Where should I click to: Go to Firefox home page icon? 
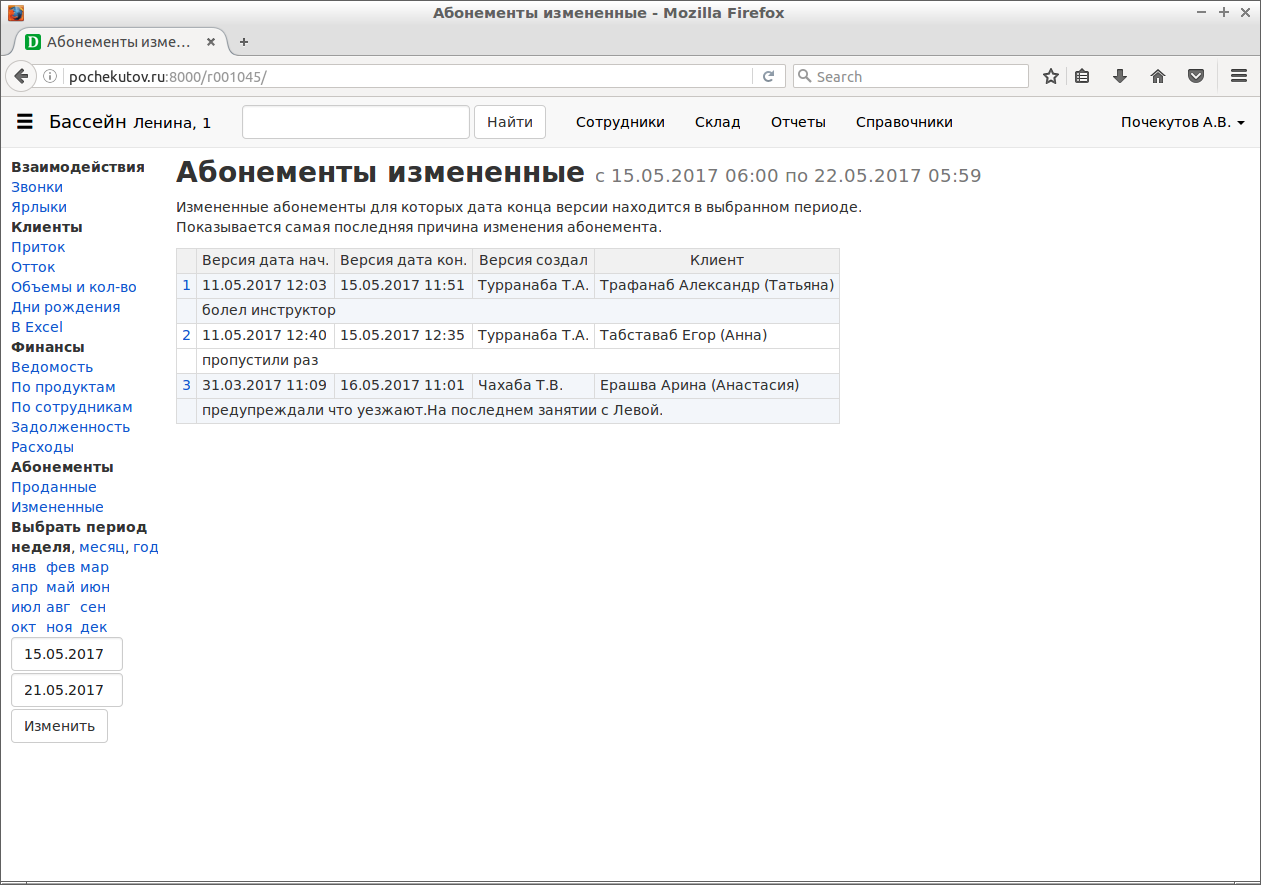point(1158,76)
